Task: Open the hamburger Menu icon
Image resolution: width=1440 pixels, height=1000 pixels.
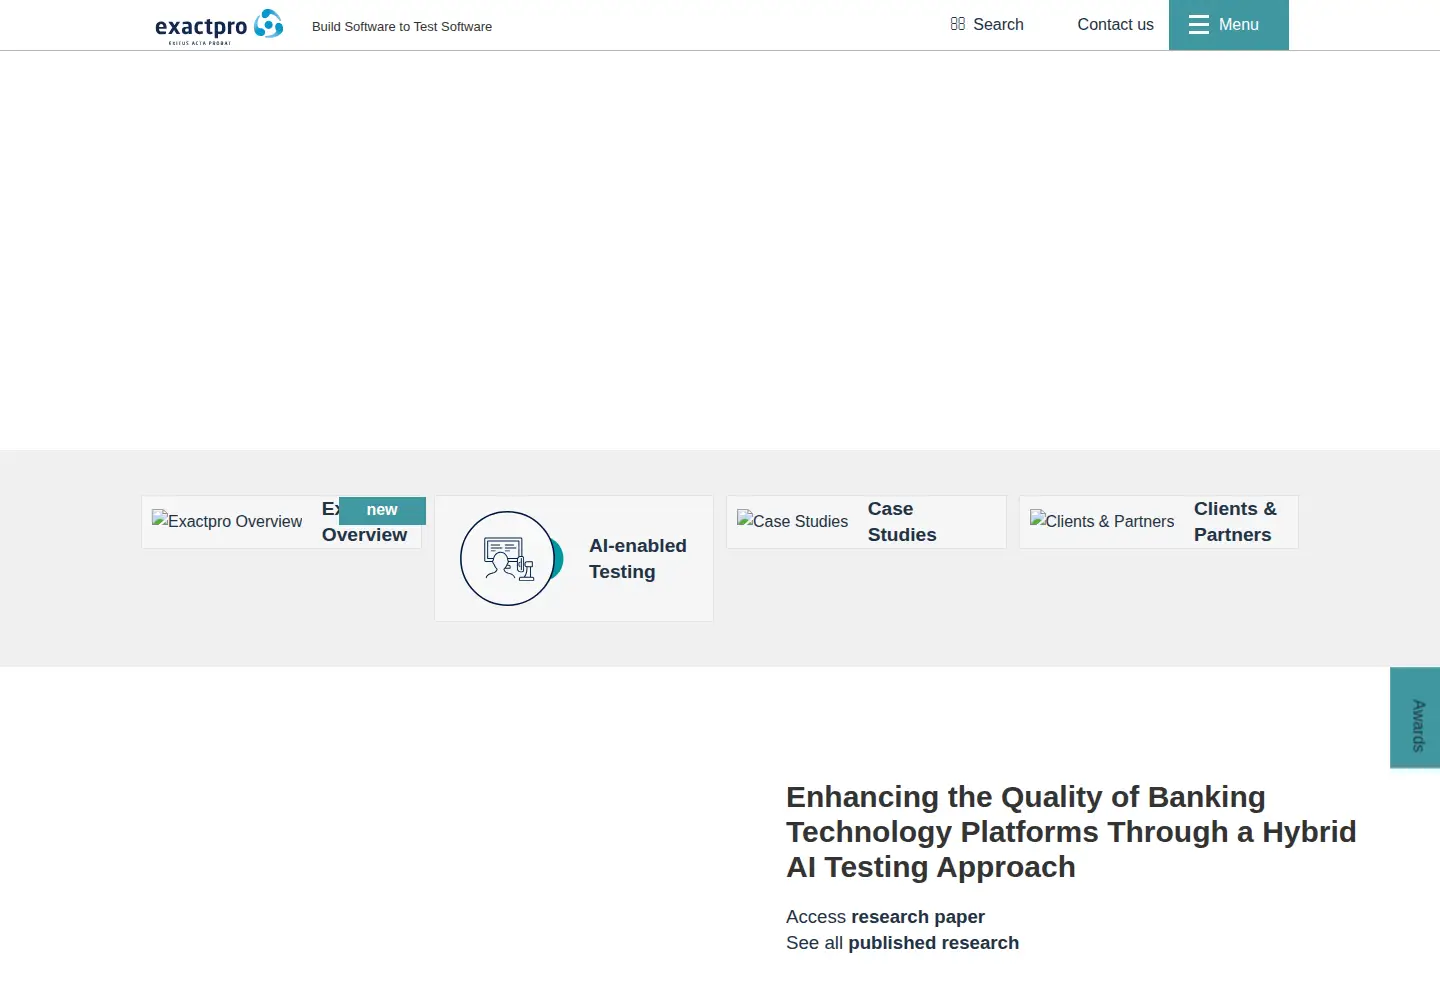Action: (1199, 25)
